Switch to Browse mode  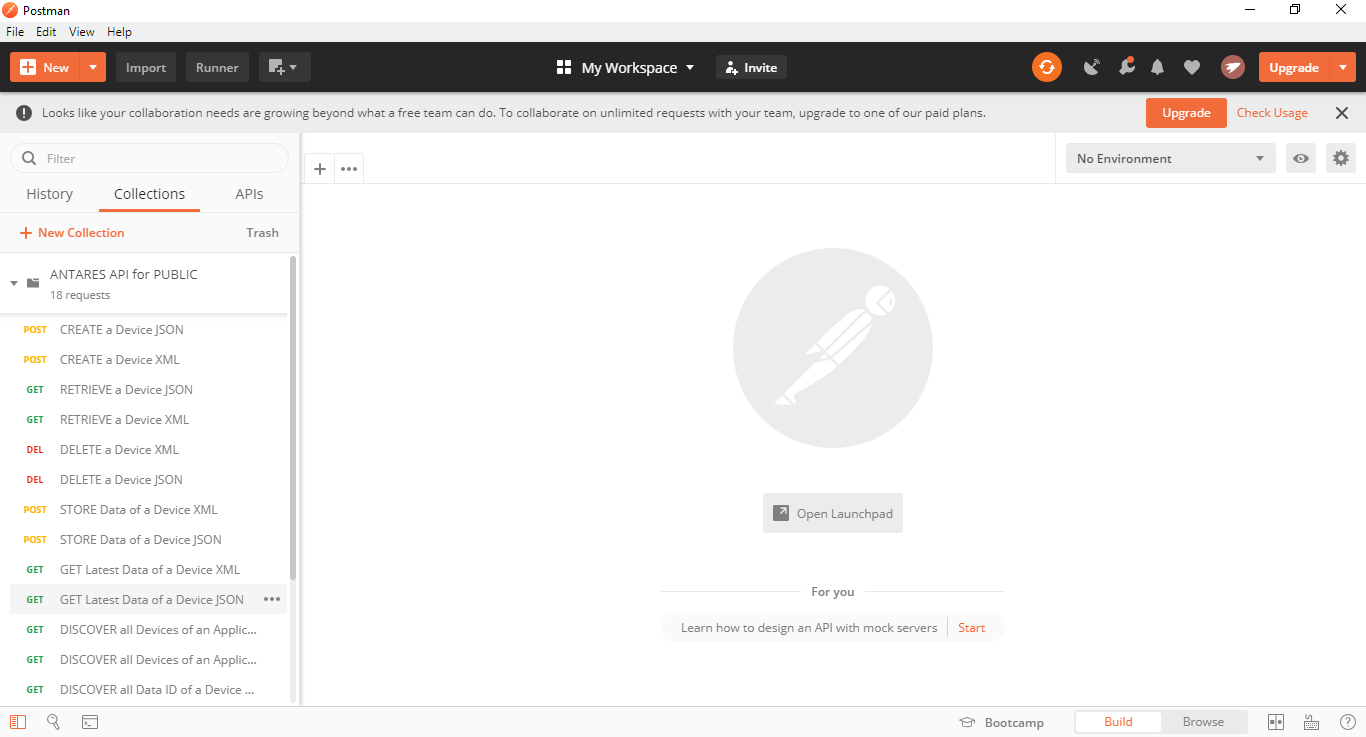[1203, 722]
